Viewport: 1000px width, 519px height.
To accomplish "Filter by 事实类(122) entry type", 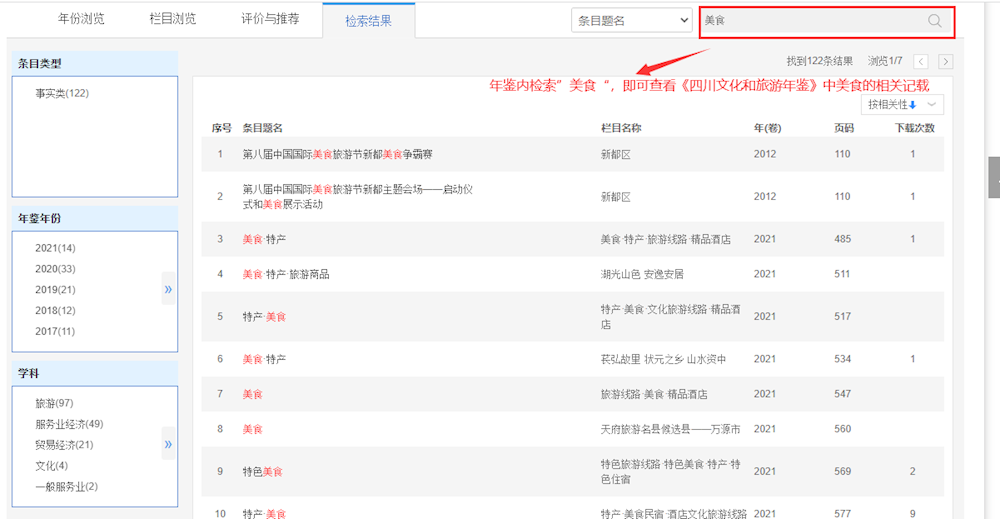I will tap(62, 94).
